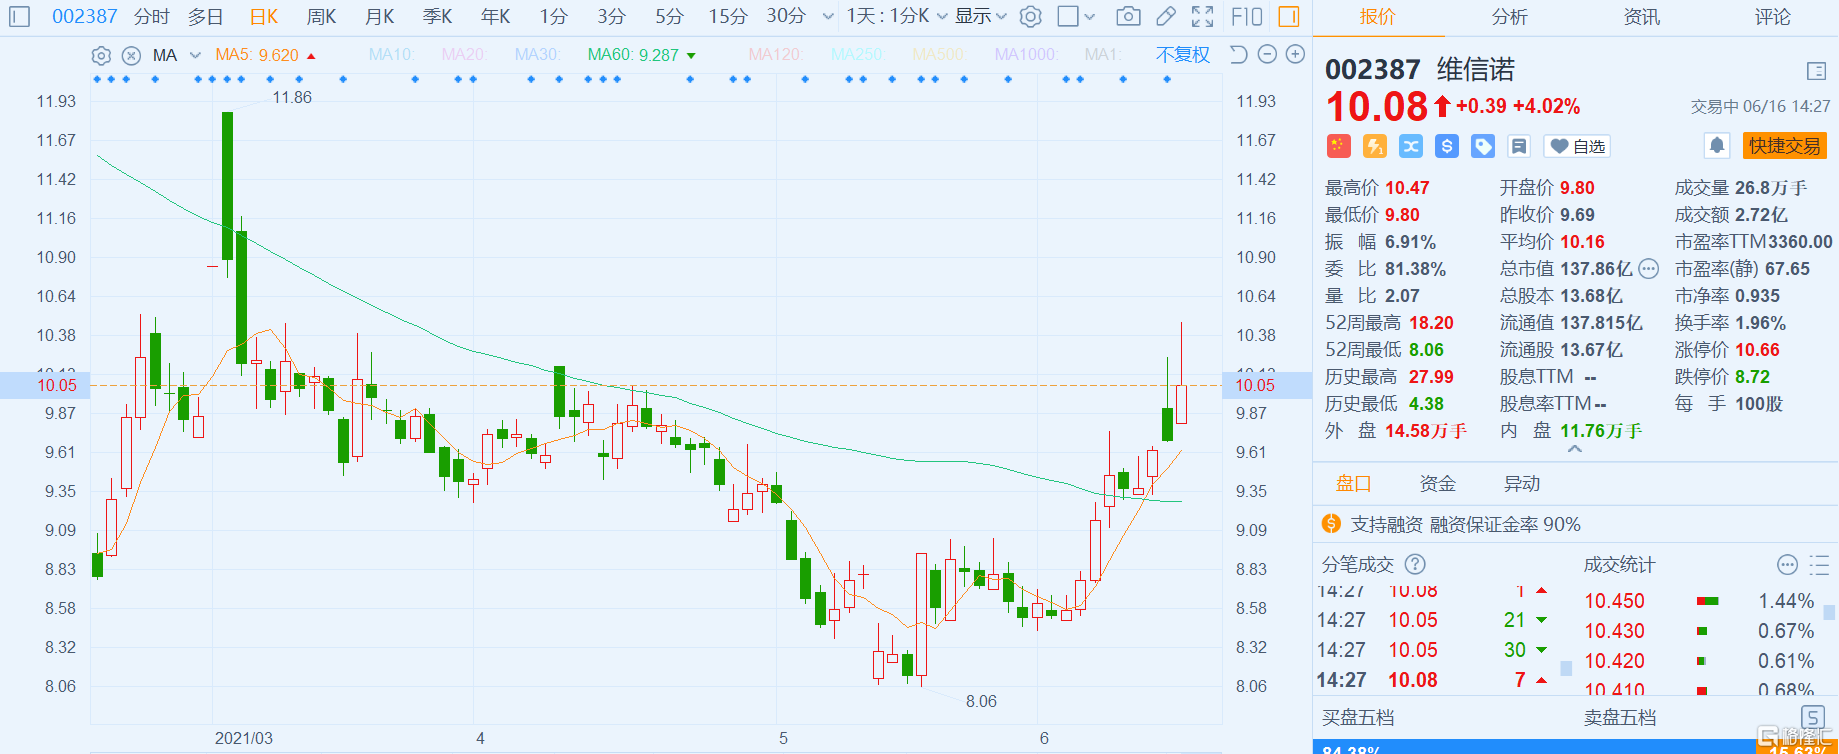Open more options for 成交统计

click(x=1788, y=565)
